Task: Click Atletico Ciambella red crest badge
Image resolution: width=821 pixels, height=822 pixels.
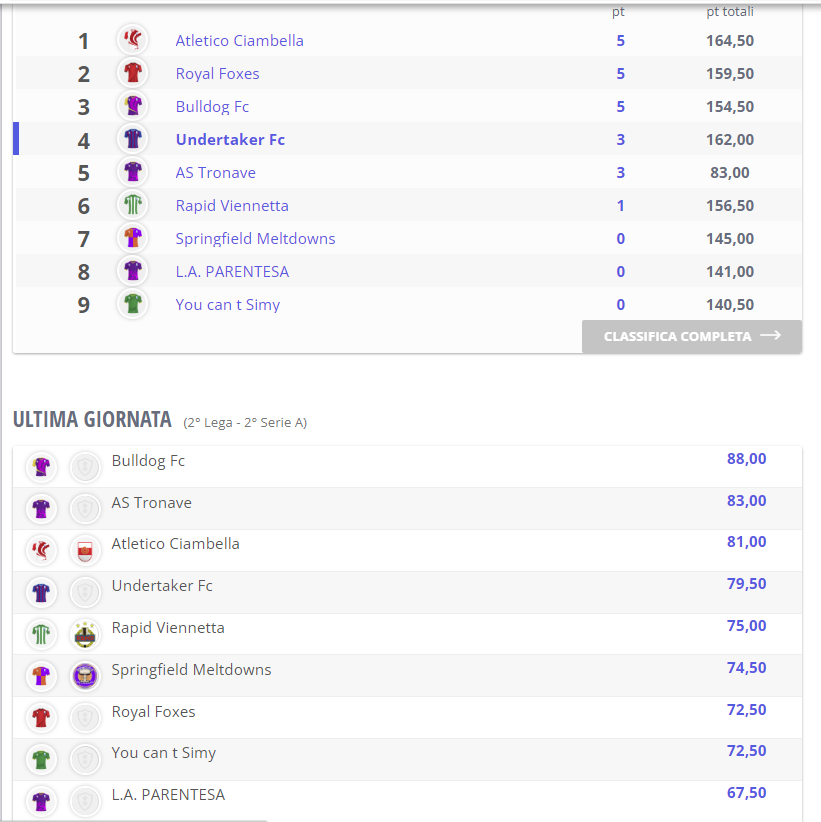Action: (x=85, y=551)
